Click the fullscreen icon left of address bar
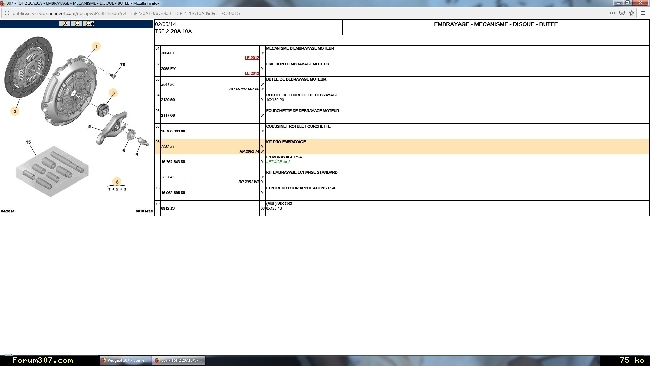Screen dimensions: 650x366 7,13
